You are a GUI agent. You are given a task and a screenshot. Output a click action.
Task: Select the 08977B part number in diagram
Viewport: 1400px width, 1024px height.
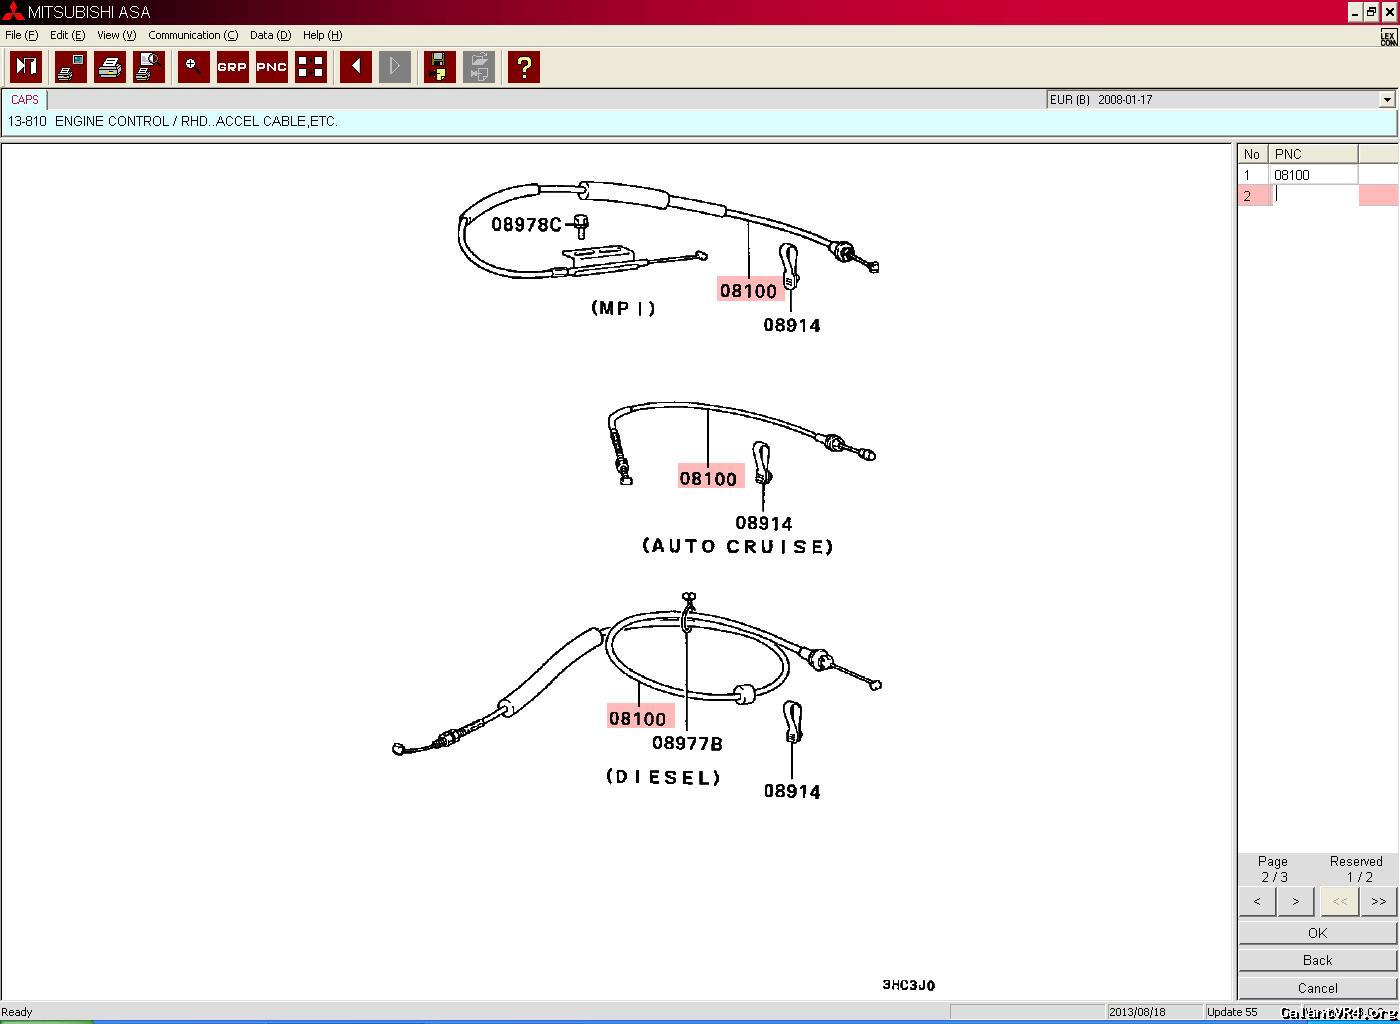[x=687, y=743]
